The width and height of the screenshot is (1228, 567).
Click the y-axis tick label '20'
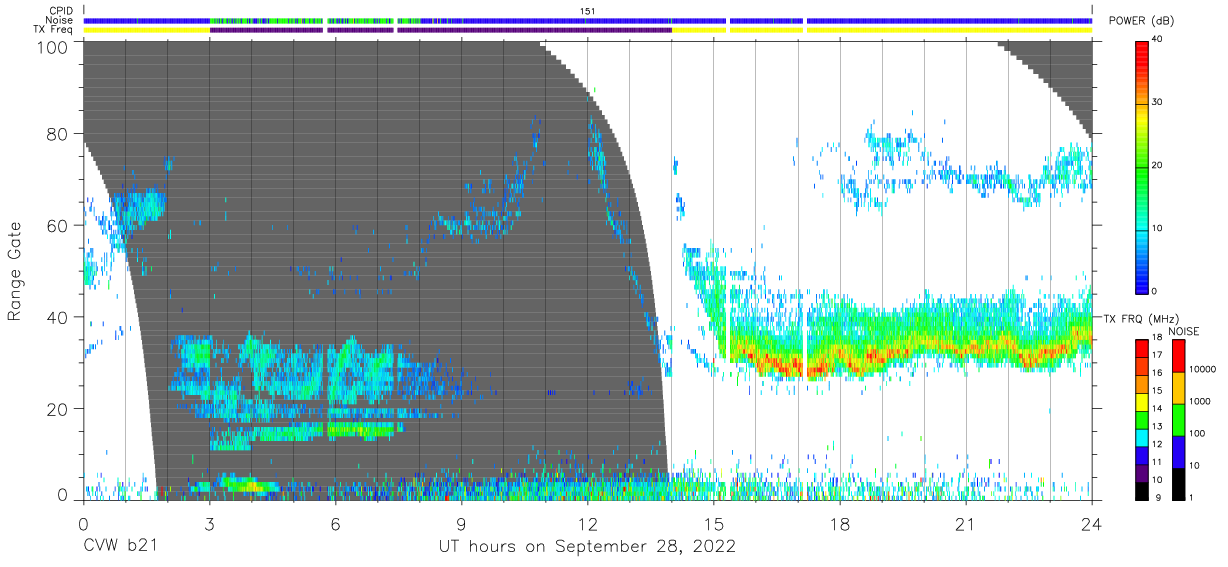point(58,409)
